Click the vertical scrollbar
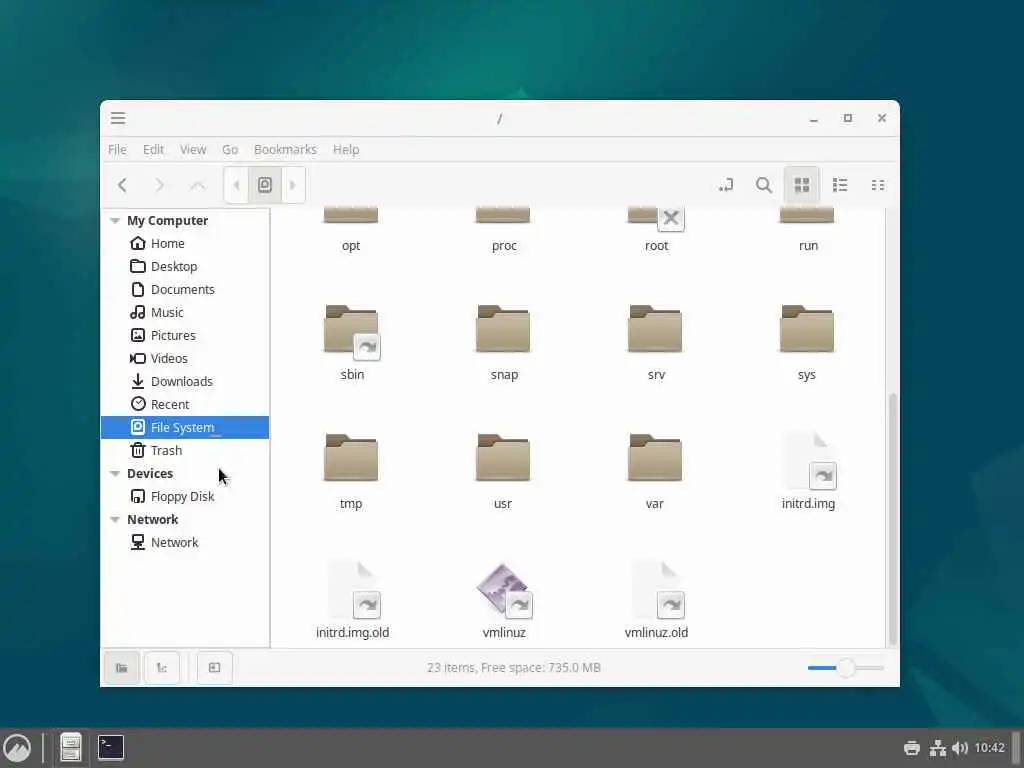The height and width of the screenshot is (768, 1024). (893, 519)
